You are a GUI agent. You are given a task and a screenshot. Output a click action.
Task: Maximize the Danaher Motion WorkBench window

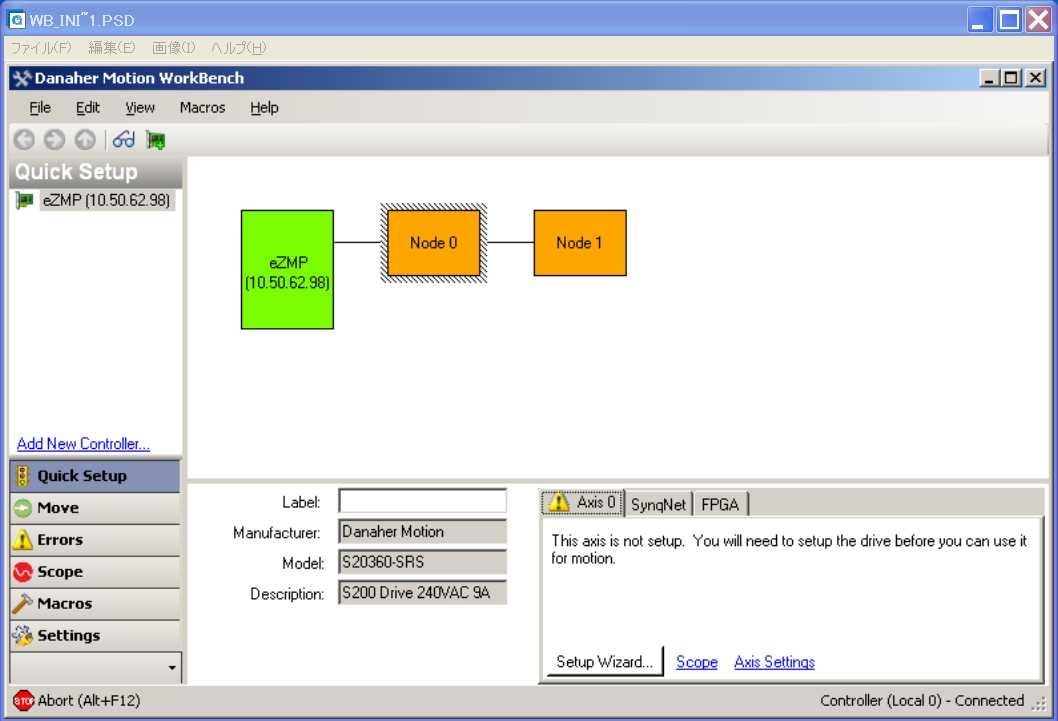click(1011, 78)
